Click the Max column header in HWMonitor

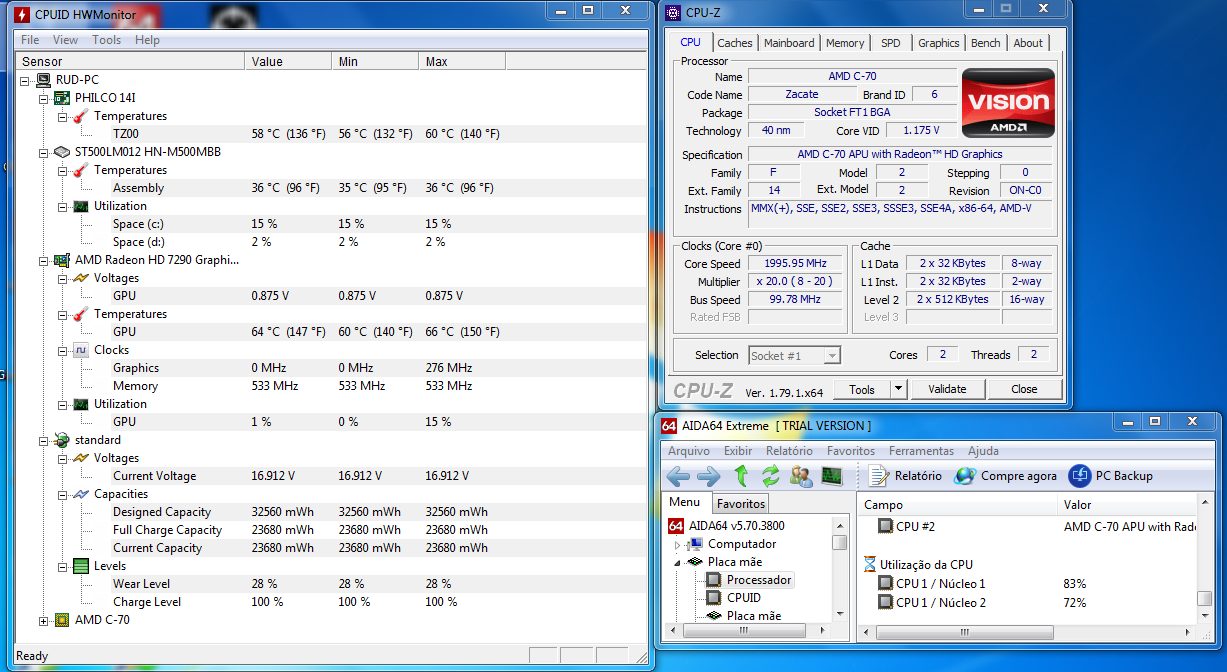coord(462,62)
